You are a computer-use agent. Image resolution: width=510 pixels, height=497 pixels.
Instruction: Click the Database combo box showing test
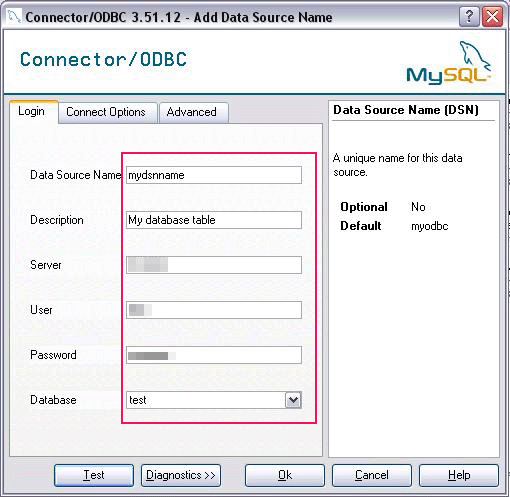pos(214,400)
